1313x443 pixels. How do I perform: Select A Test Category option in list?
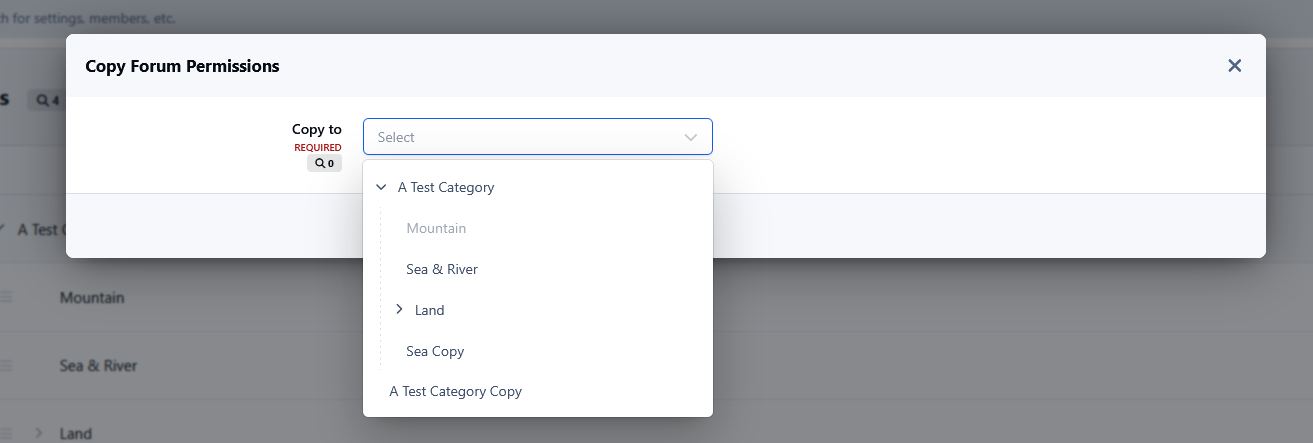coord(446,187)
